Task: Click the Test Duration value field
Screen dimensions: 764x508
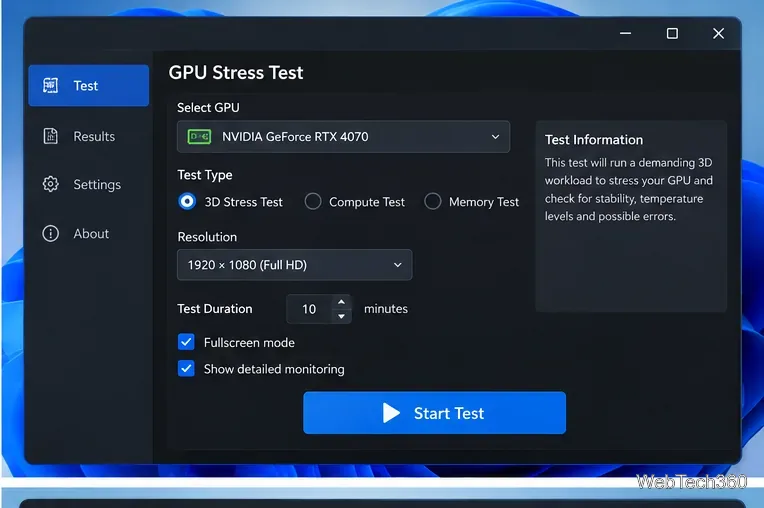Action: 310,309
